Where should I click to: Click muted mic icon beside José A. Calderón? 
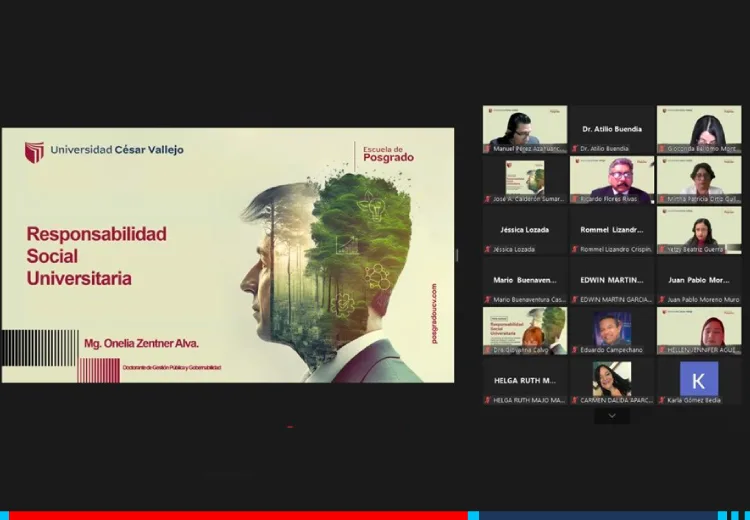[x=487, y=199]
